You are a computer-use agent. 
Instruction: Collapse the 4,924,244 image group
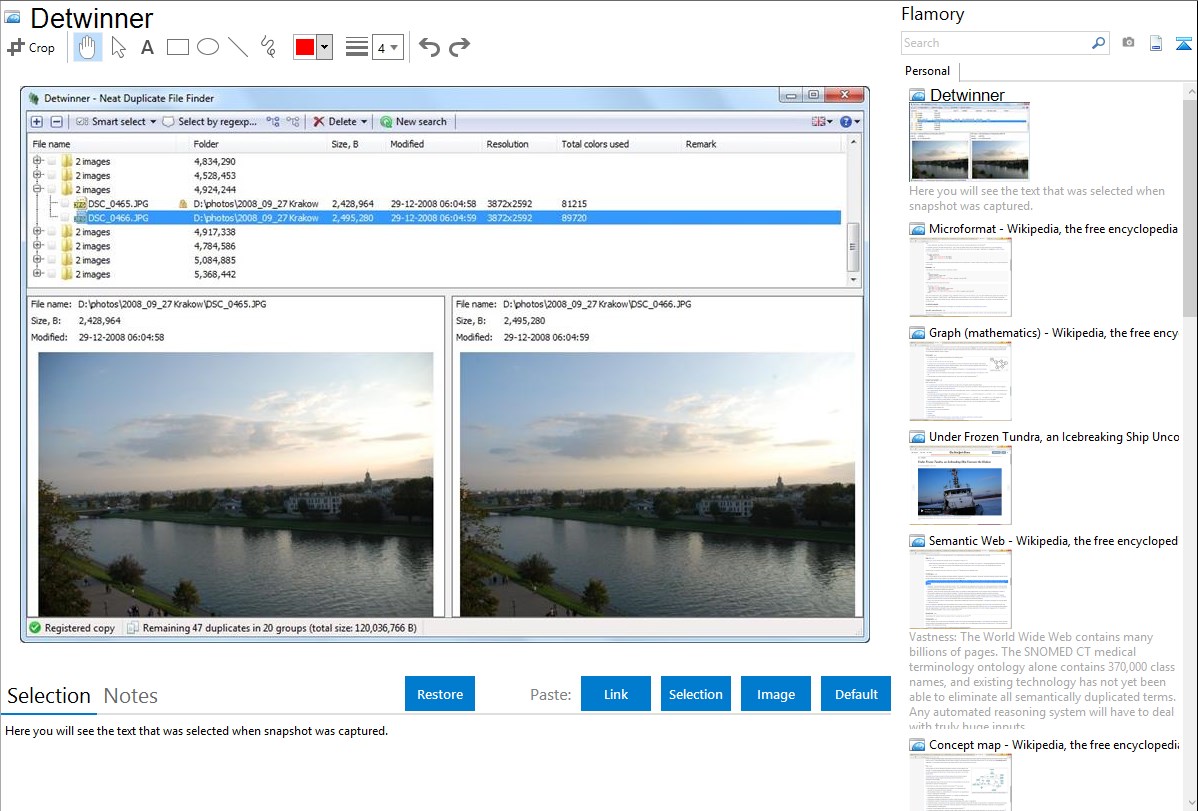[x=37, y=189]
